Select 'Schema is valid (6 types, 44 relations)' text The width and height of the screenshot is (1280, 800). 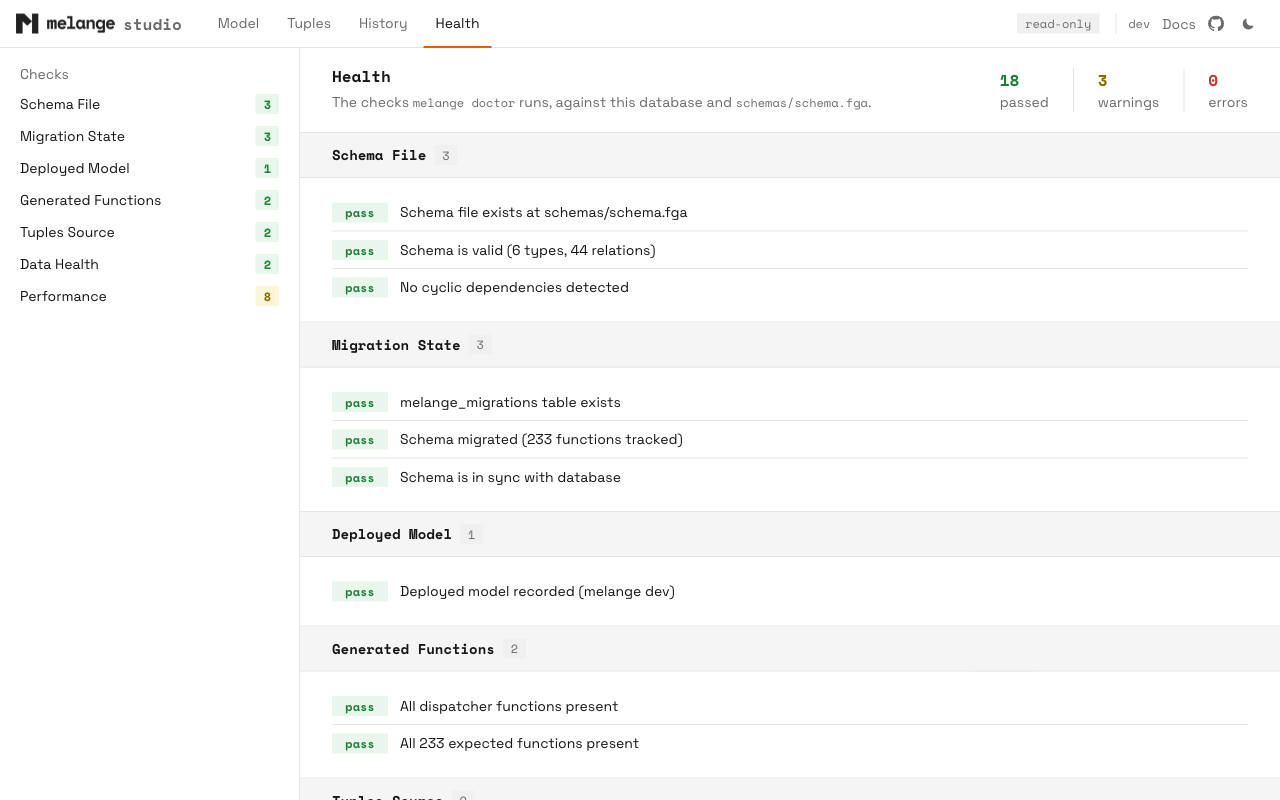(x=528, y=250)
